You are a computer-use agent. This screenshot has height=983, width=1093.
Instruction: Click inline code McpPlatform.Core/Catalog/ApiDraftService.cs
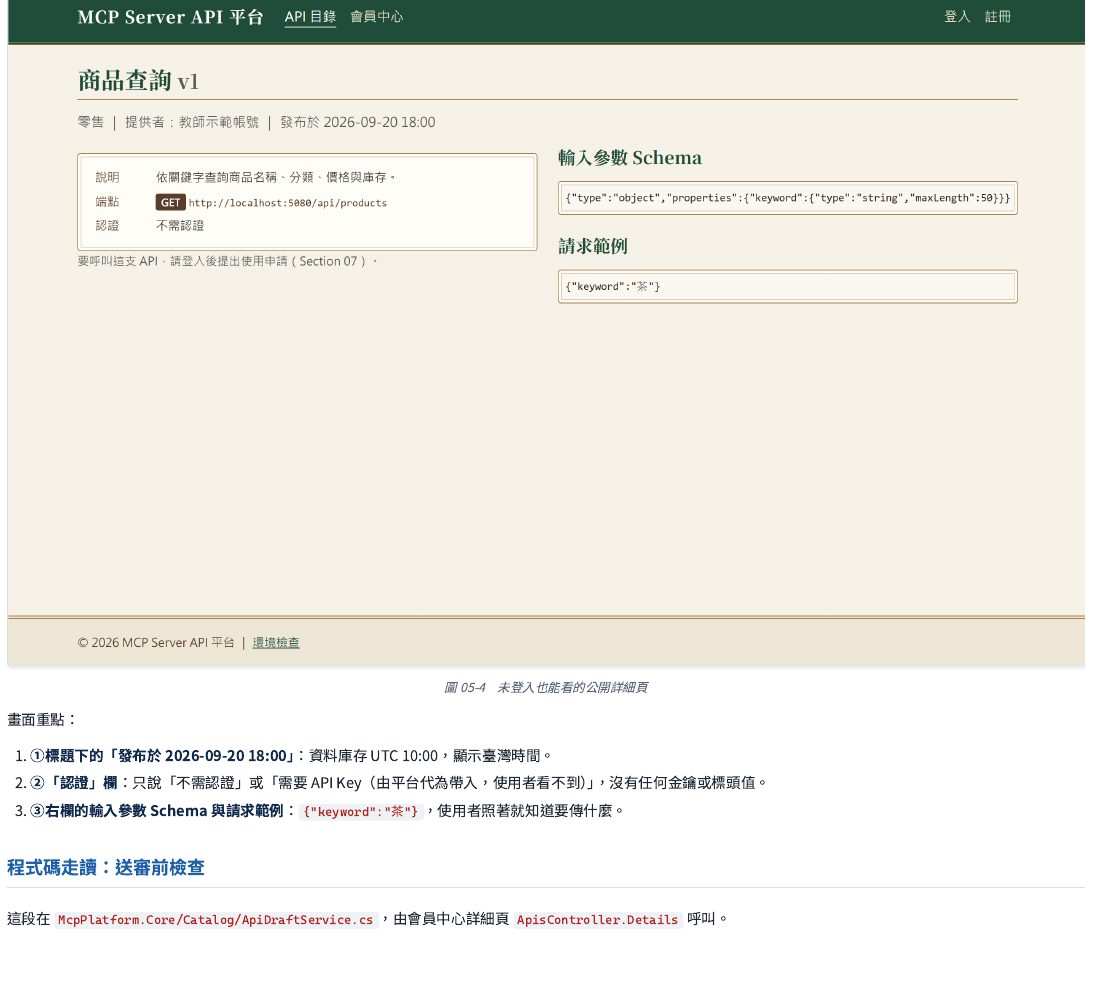[215, 920]
